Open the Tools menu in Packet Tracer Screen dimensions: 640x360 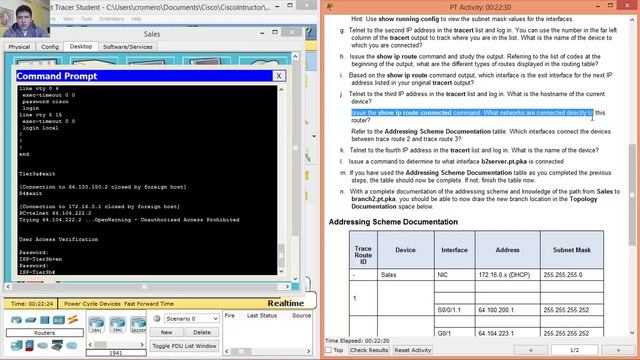point(87,19)
